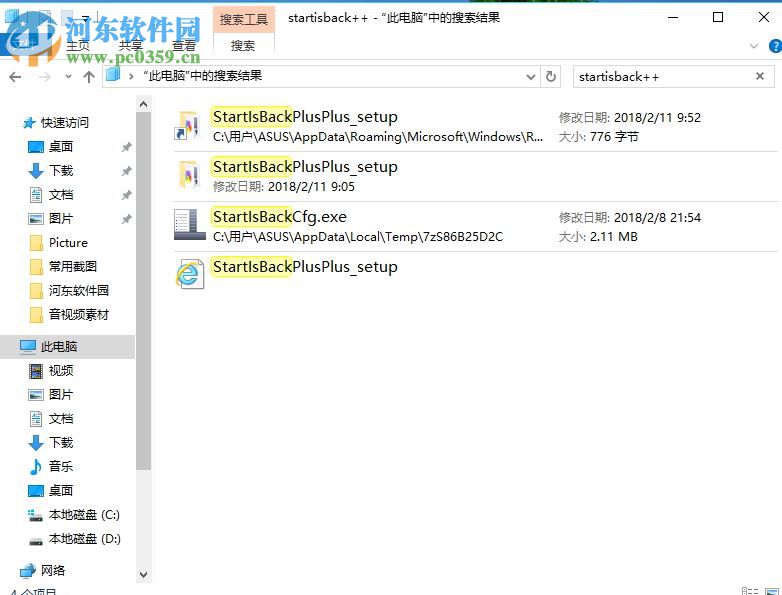
Task: Click path C:\用户\ASUS\AppData\Local\Temp\7zS86B25D2C
Action: tap(358, 236)
